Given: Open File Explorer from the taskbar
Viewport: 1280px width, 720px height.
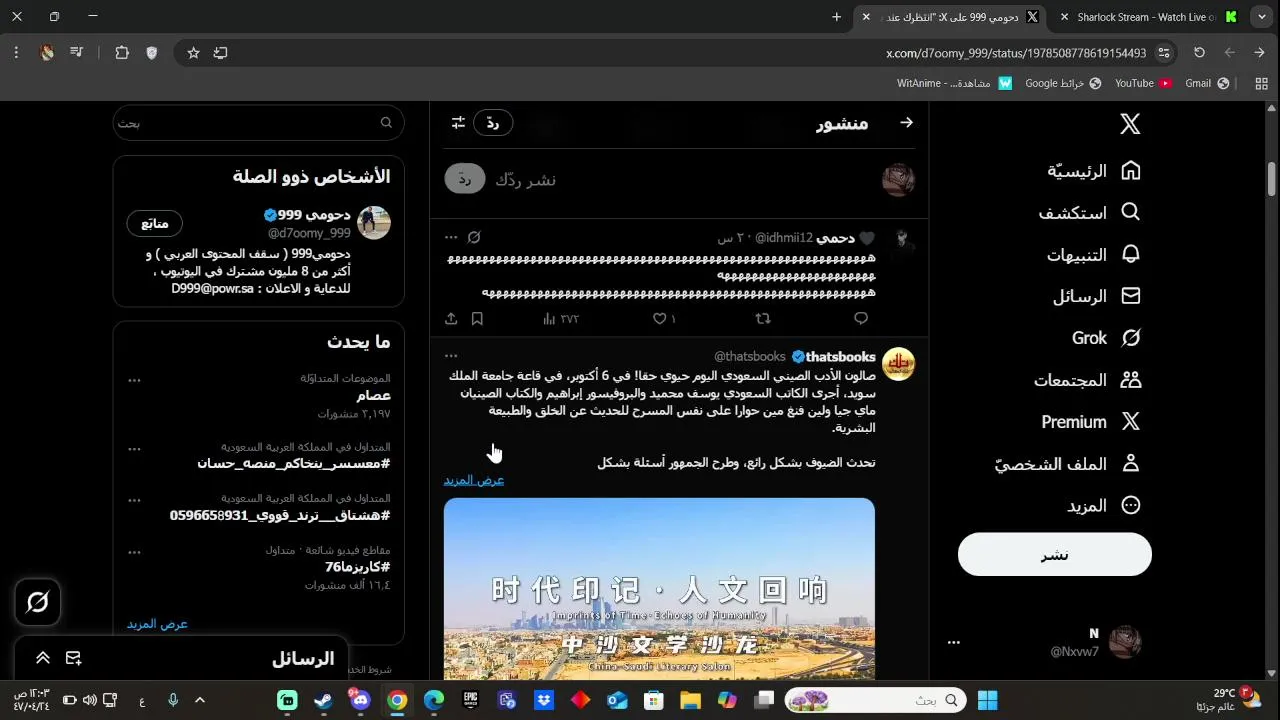Looking at the screenshot, I should point(690,700).
